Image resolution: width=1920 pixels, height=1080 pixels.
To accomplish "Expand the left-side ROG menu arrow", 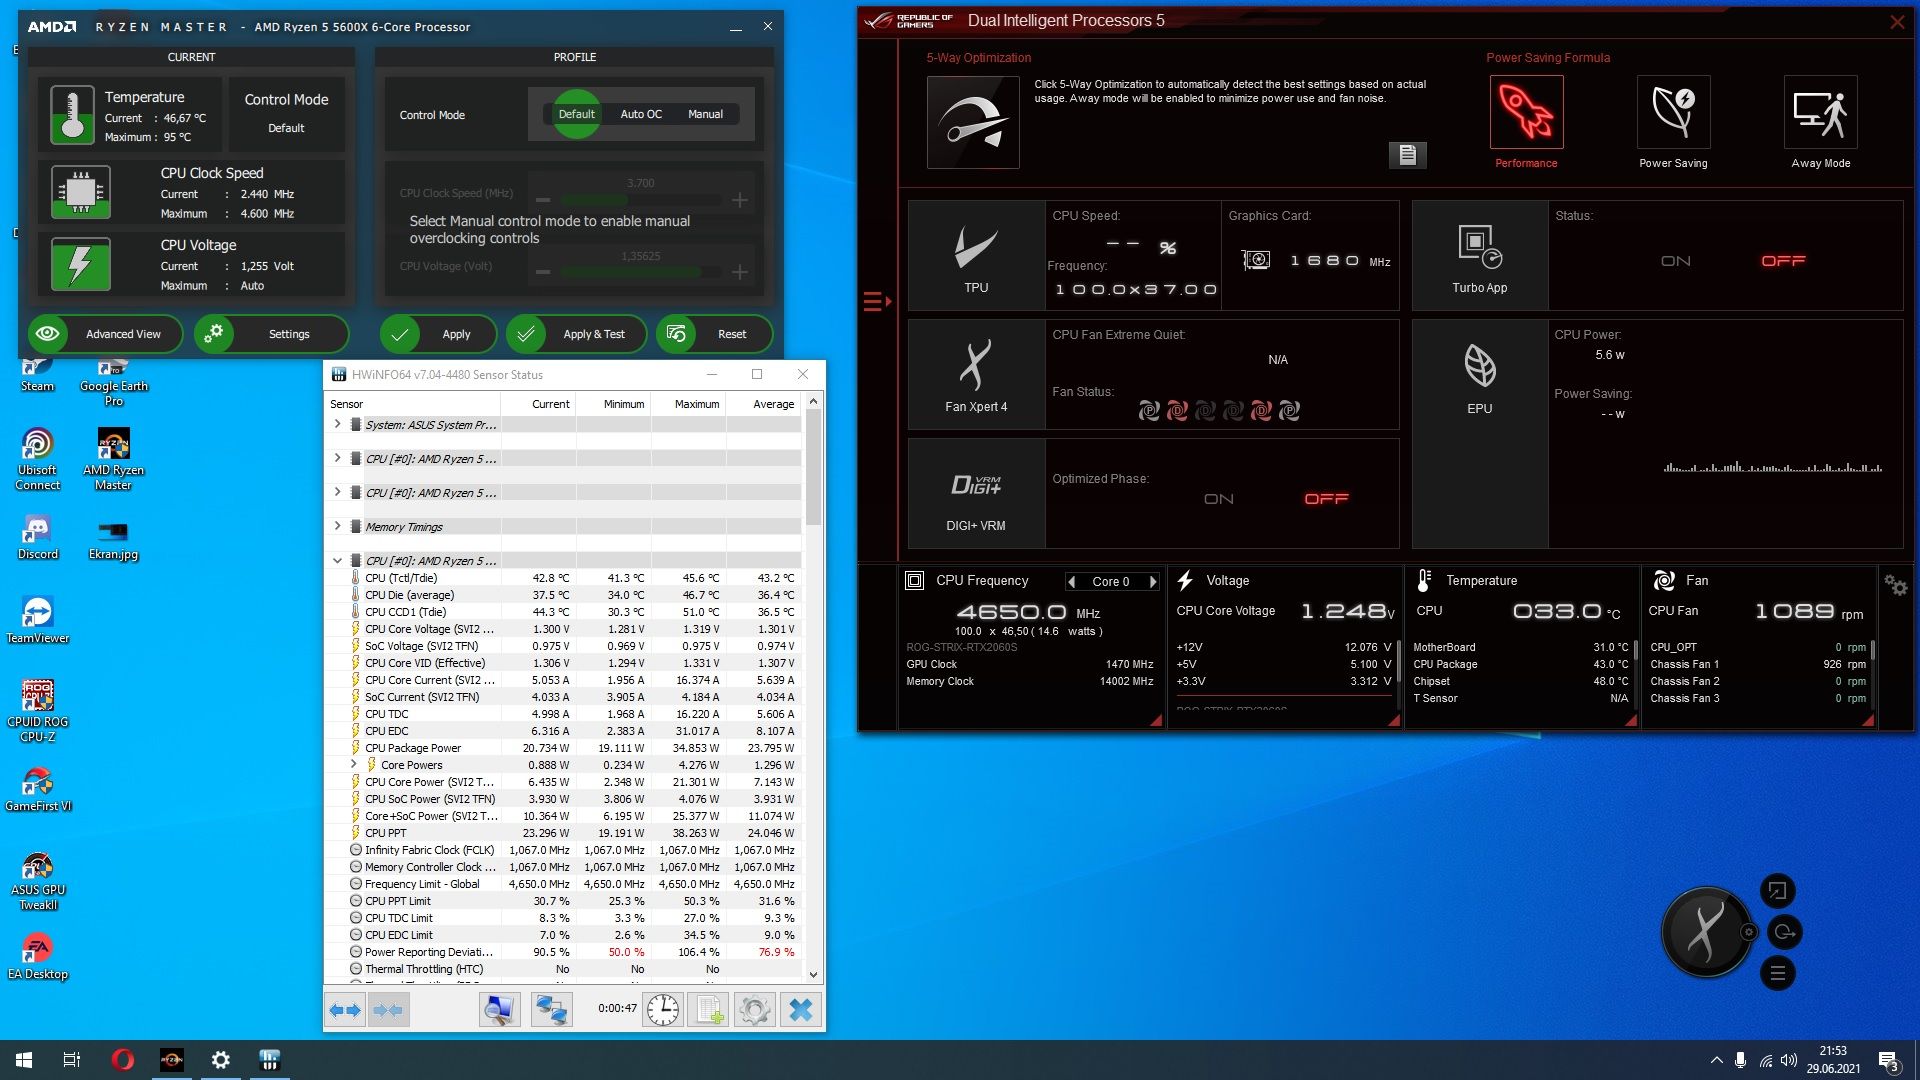I will (876, 301).
